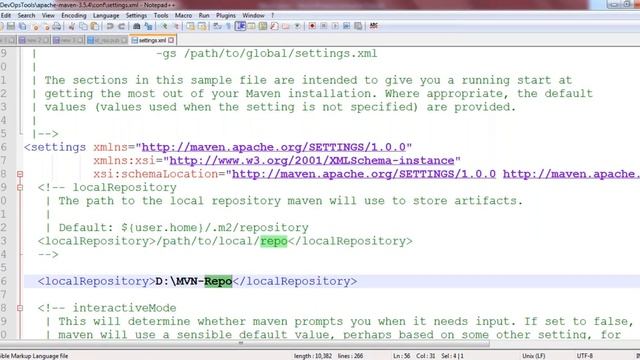Click Run macro multiple times icon
640x360 pixels.
pos(346,26)
